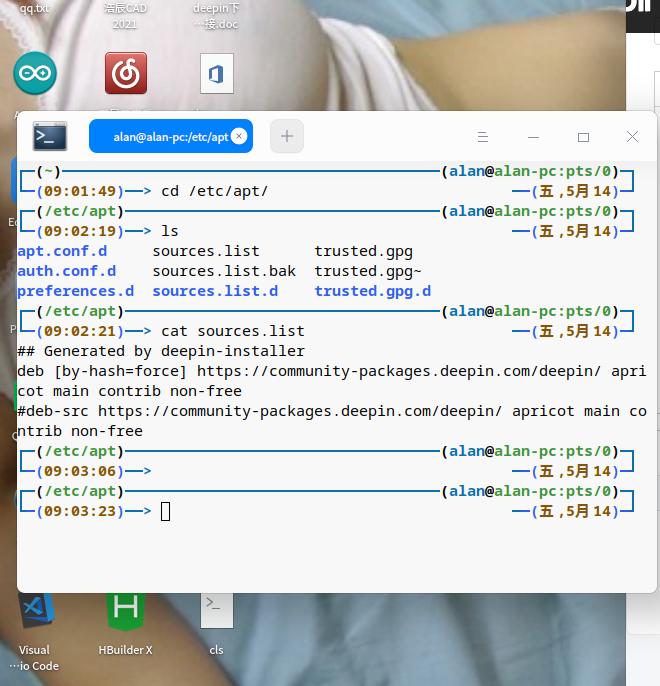Viewport: 660px width, 686px height.
Task: Click the terminal app icon in title bar
Action: coord(50,136)
